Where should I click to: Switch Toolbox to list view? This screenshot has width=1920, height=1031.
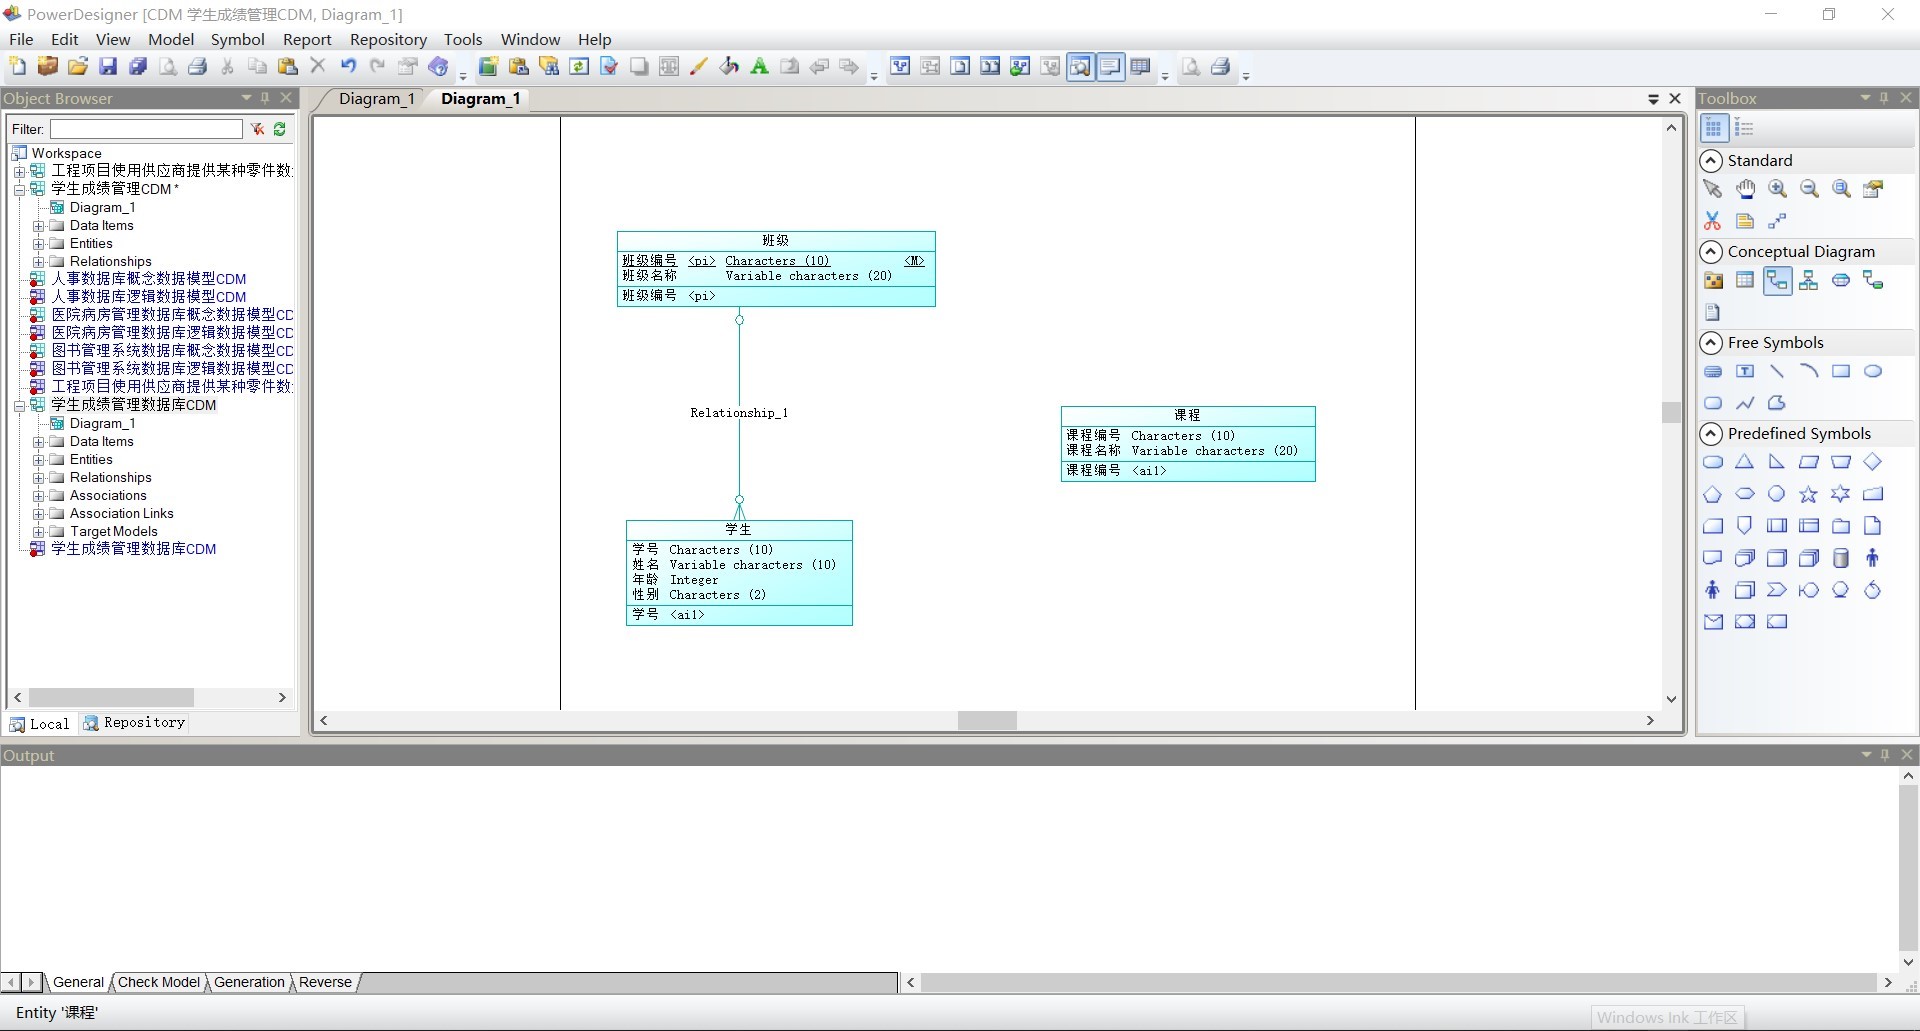[1745, 128]
